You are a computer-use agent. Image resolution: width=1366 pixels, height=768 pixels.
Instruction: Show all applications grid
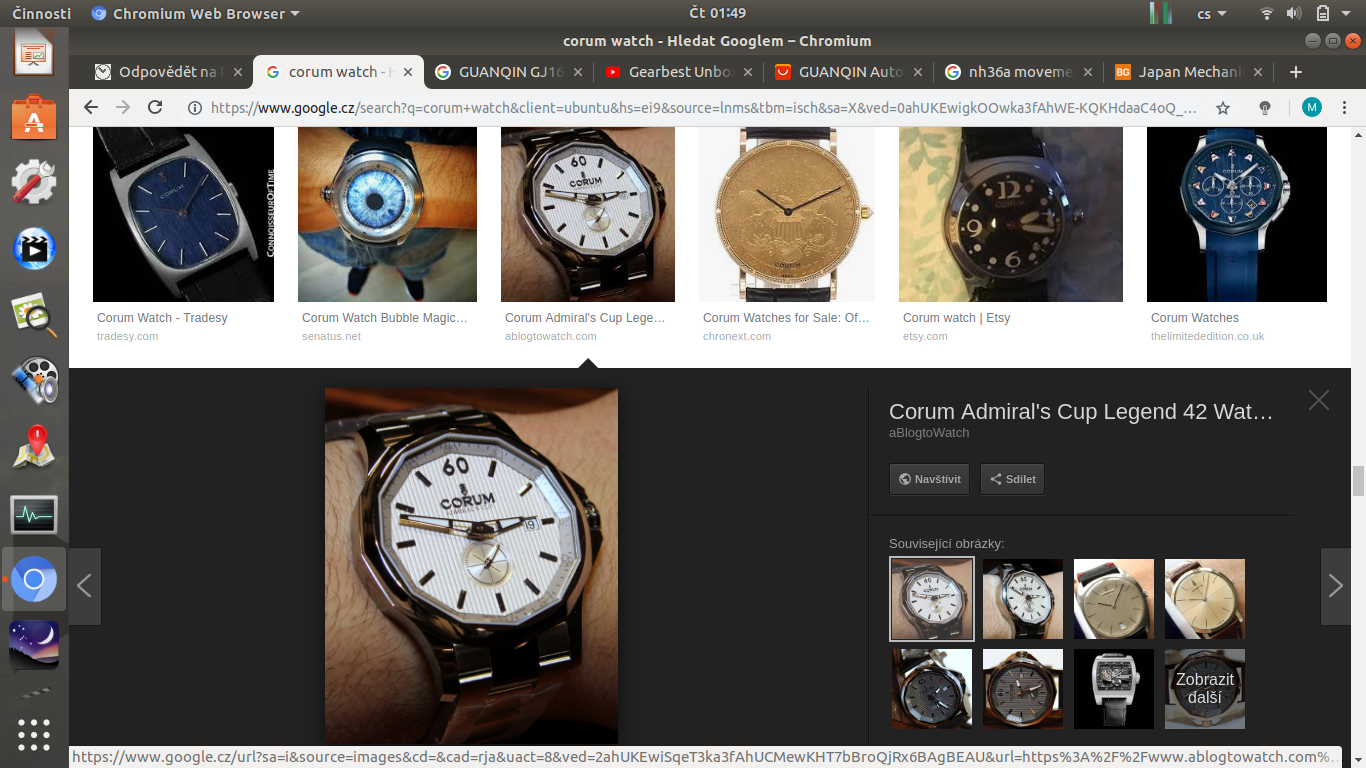coord(34,735)
